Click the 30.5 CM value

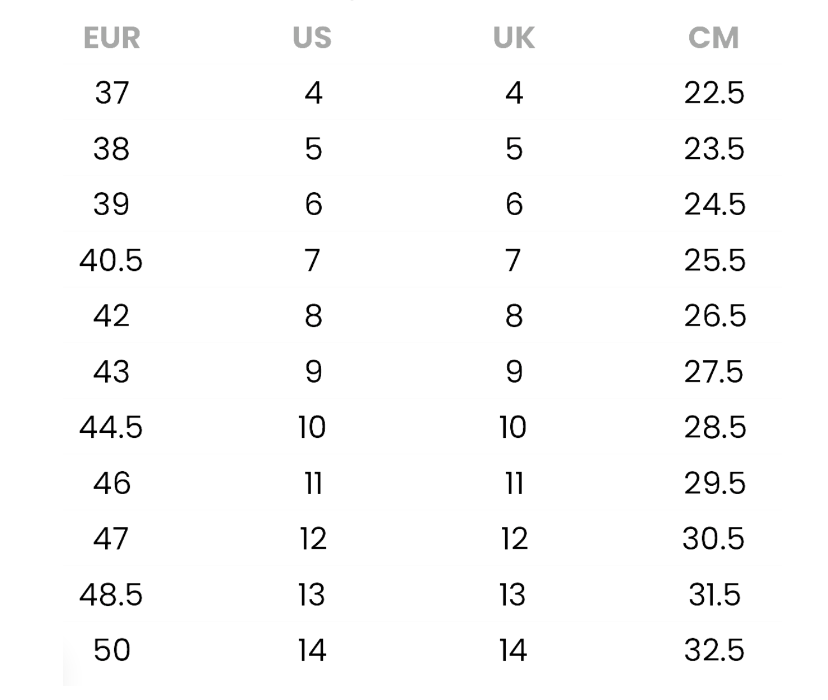(x=713, y=538)
